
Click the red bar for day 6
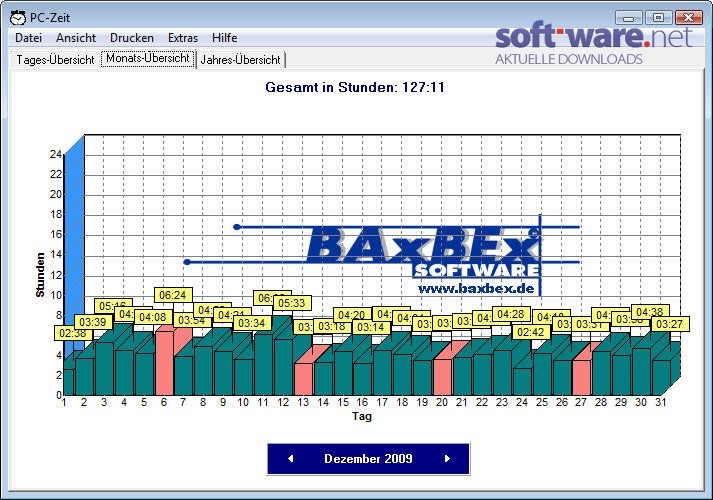pyautogui.click(x=165, y=363)
